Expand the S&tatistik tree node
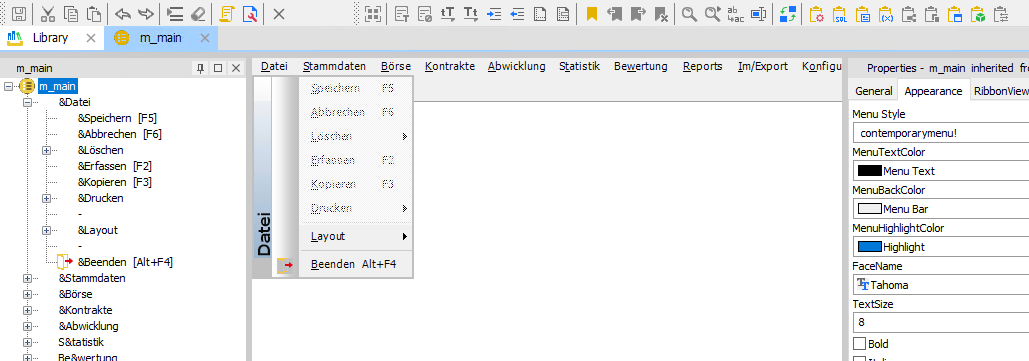This screenshot has width=1029, height=361. [28, 342]
